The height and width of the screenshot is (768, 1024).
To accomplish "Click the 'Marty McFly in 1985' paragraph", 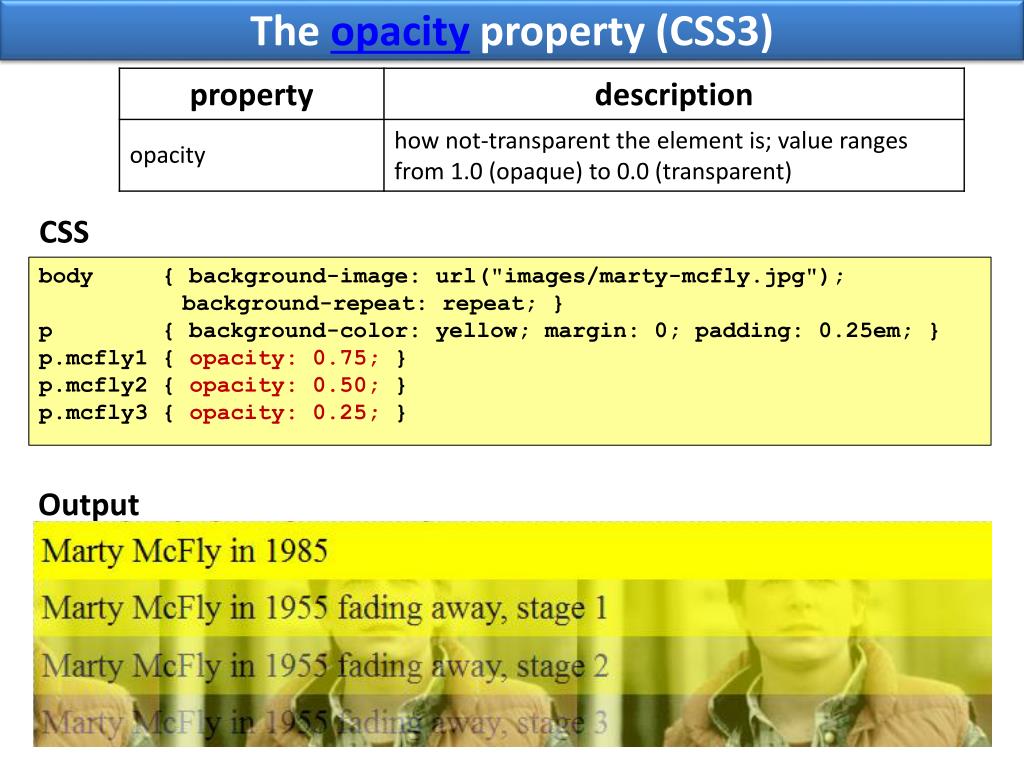I will click(512, 551).
